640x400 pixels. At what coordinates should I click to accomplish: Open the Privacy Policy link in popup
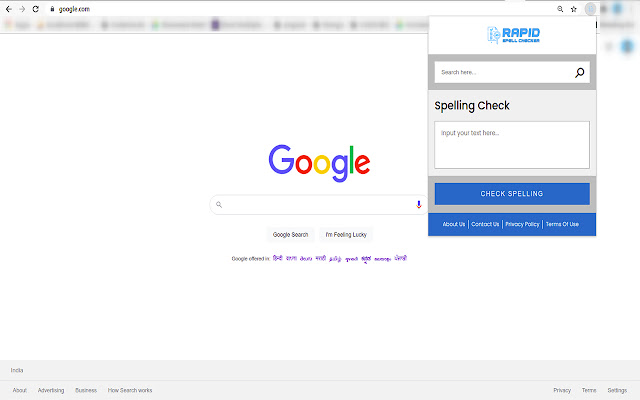click(x=522, y=224)
